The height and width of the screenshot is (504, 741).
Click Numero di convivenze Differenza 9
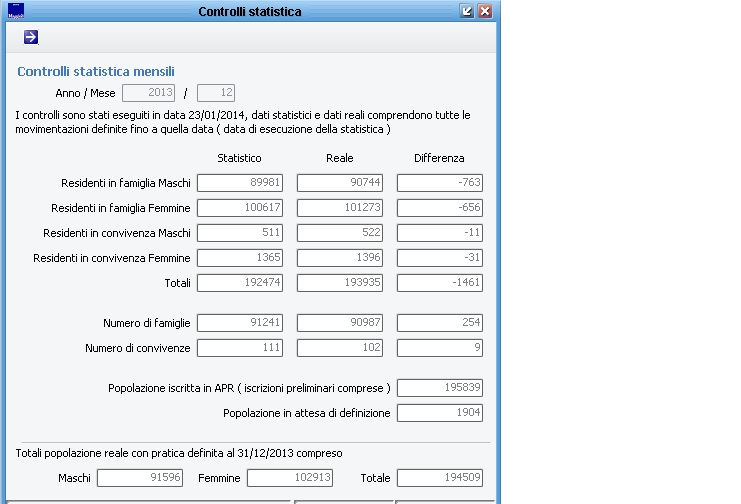coord(440,348)
